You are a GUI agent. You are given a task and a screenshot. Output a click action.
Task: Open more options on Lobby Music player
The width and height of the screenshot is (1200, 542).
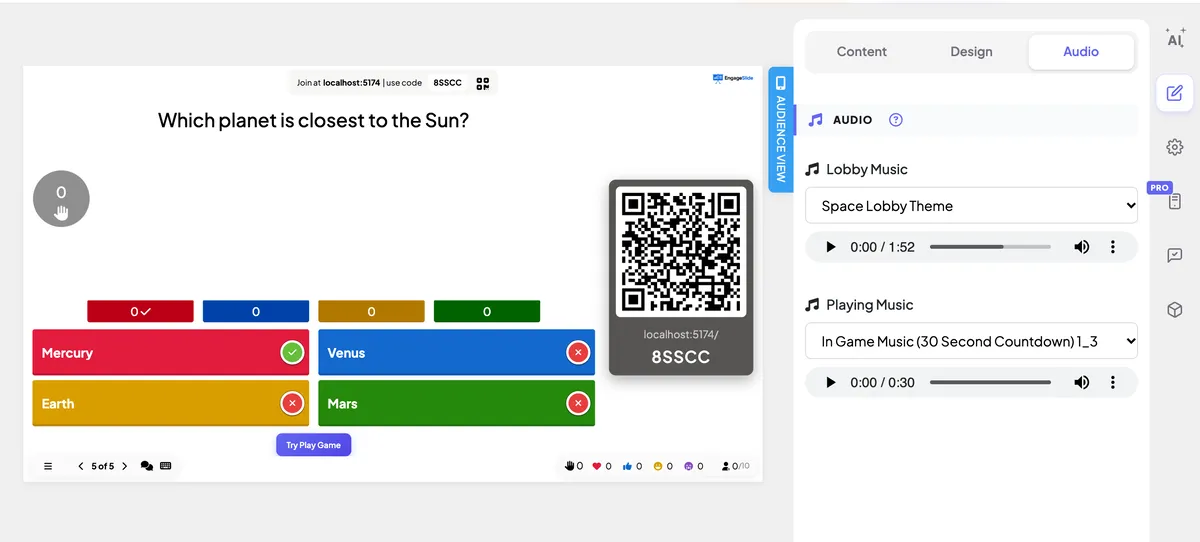click(x=1113, y=247)
